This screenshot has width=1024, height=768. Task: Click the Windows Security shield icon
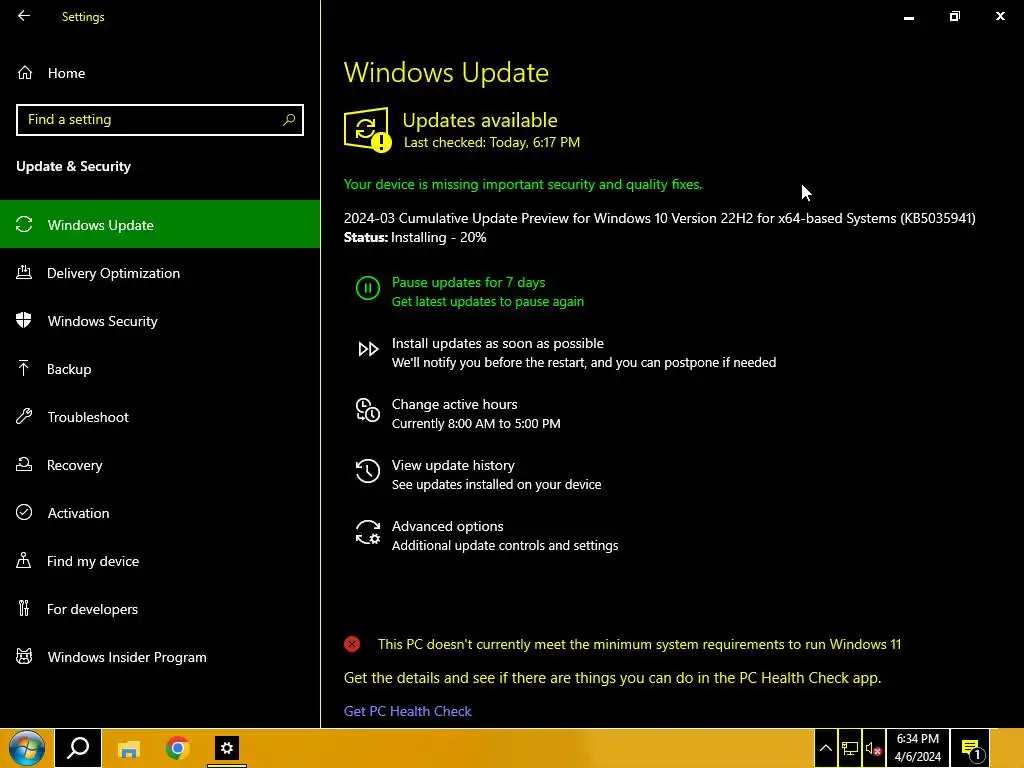(24, 320)
